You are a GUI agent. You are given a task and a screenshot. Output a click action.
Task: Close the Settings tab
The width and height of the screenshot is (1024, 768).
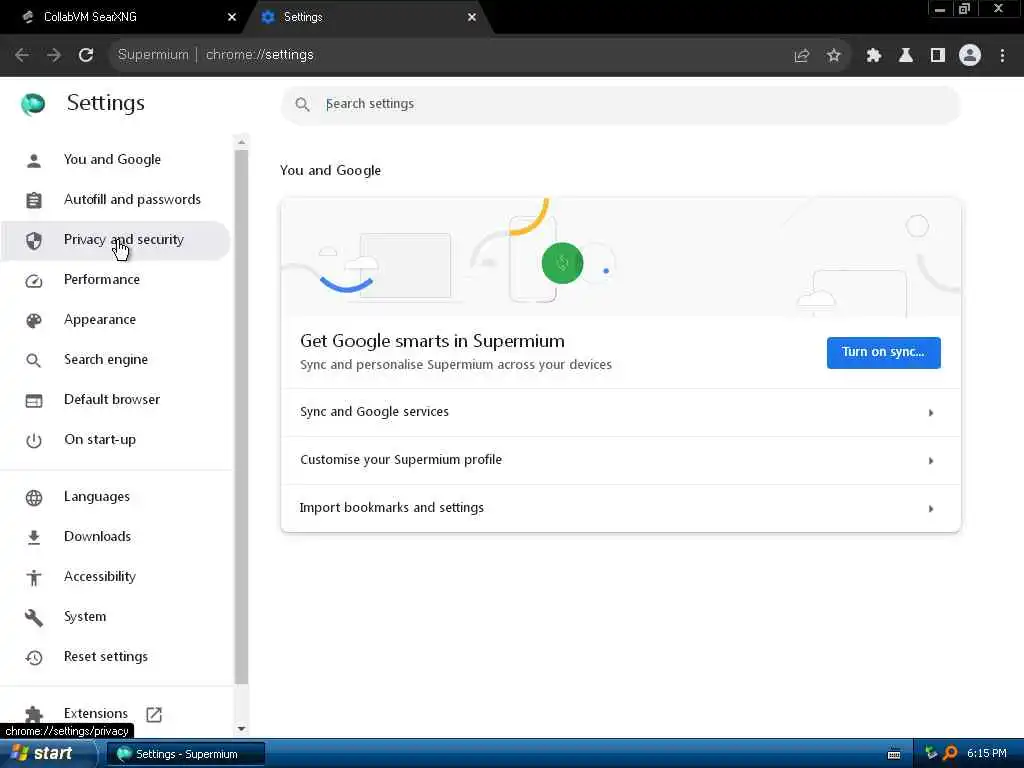click(472, 17)
